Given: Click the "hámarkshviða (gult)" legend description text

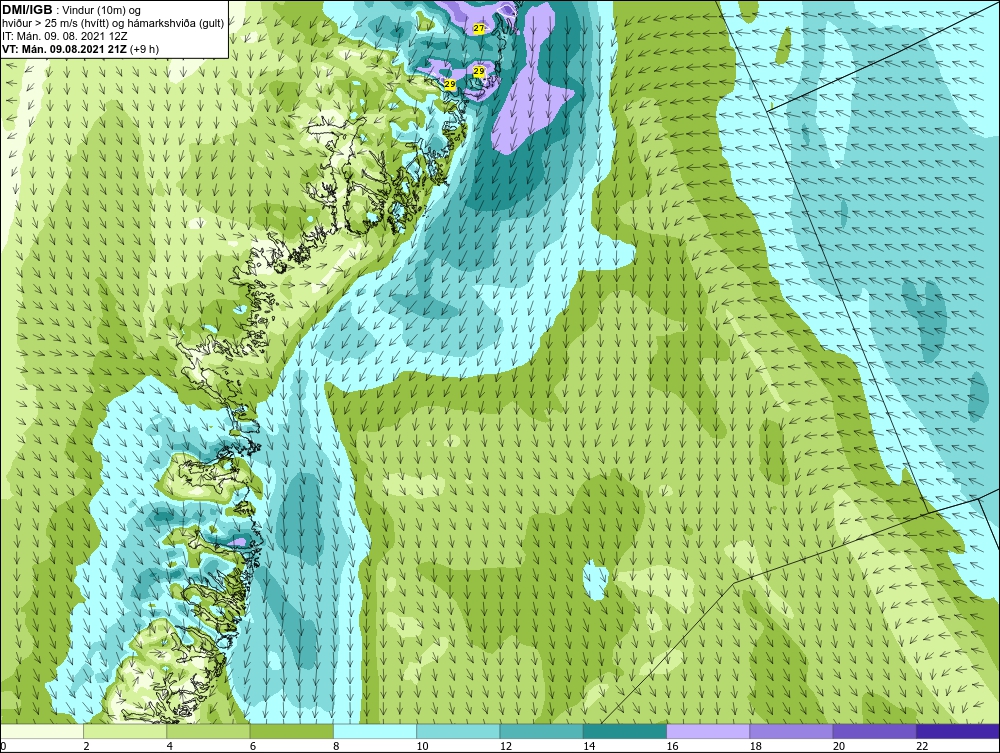Looking at the screenshot, I should 173,24.
